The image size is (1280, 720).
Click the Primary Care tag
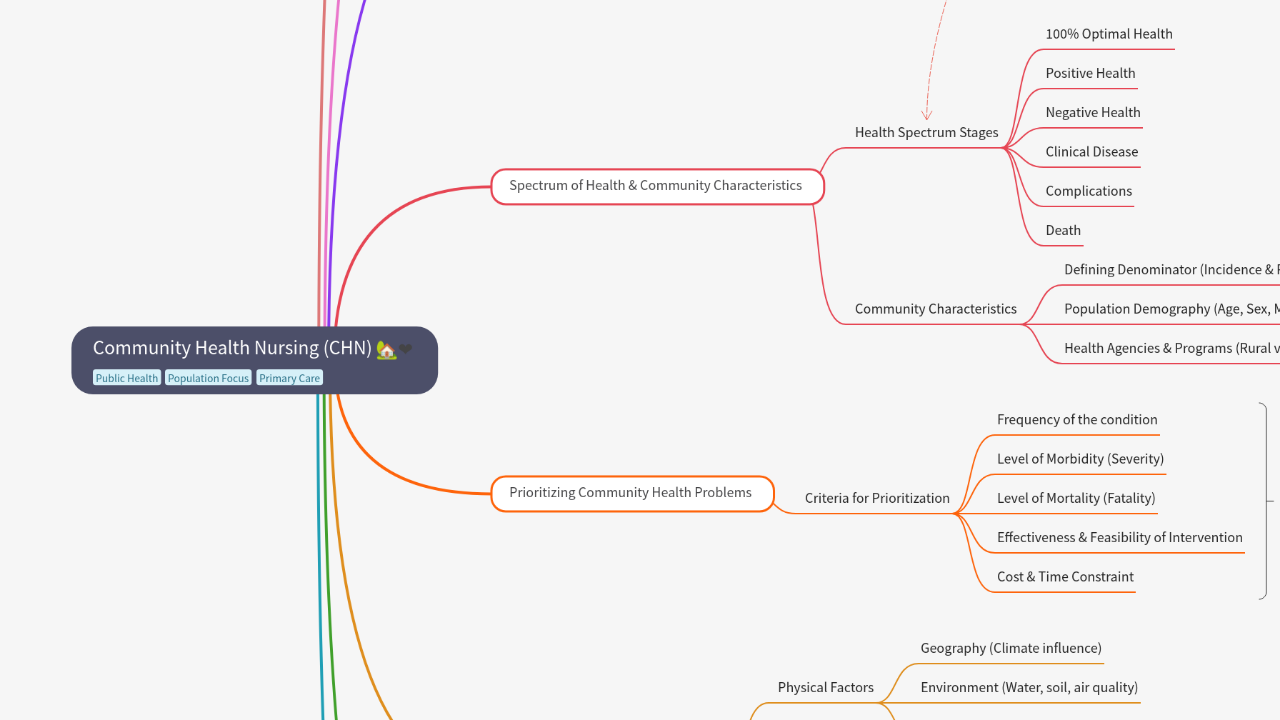[290, 378]
